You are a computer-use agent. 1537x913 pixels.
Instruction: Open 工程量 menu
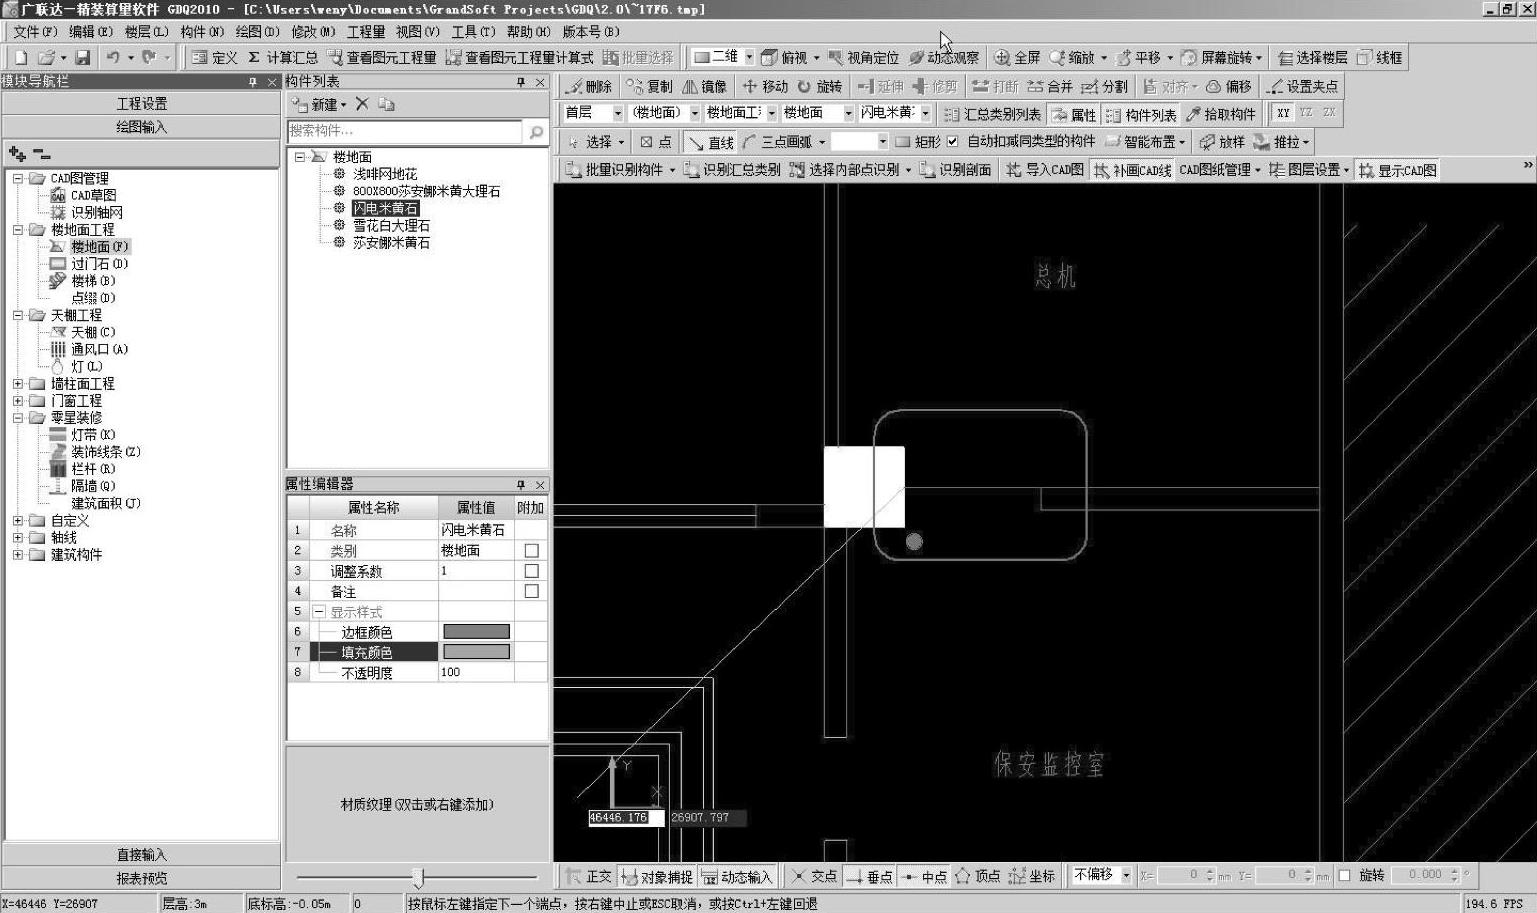pyautogui.click(x=366, y=32)
